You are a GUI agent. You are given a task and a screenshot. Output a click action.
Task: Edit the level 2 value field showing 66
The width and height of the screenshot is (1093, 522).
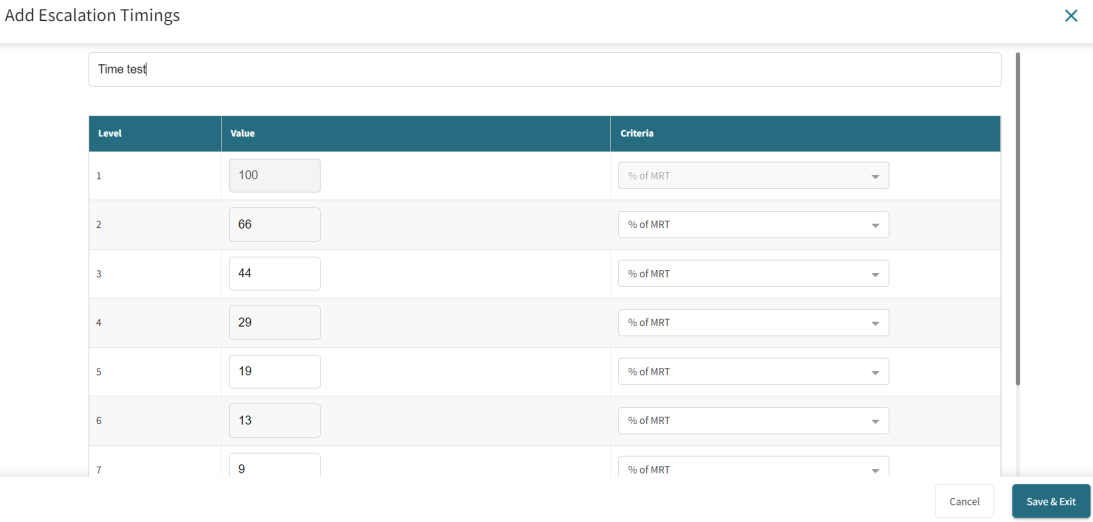point(275,224)
